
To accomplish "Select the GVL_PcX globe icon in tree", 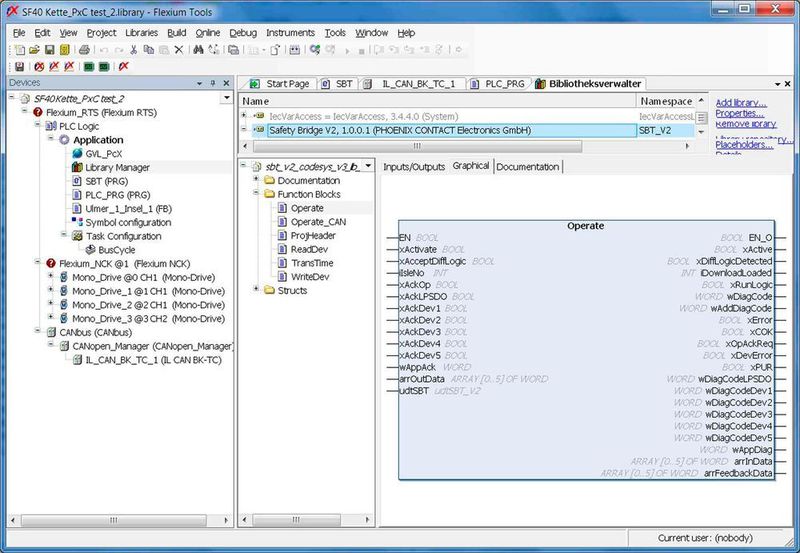I will [x=76, y=154].
